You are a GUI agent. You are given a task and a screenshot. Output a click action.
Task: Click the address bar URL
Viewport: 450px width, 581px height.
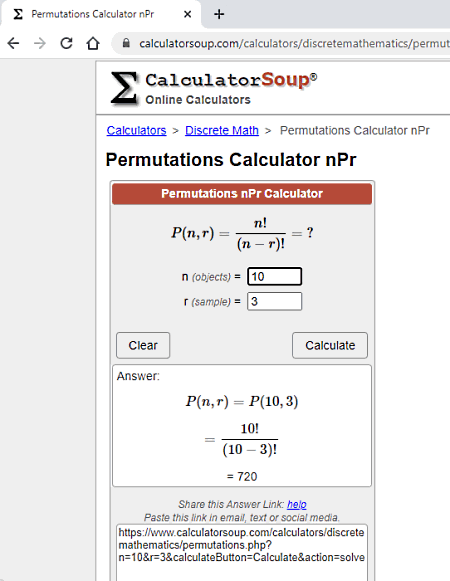(294, 43)
